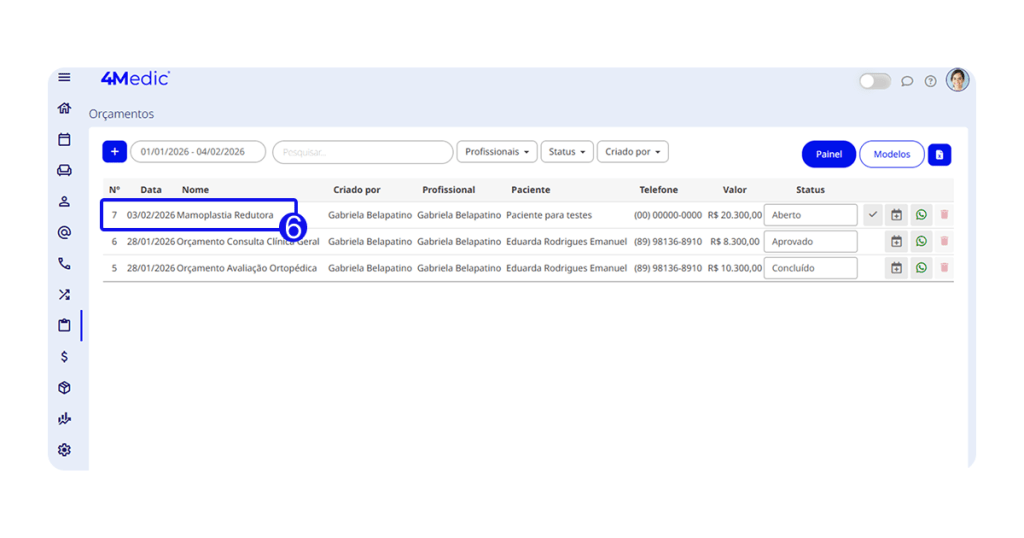
Task: Open the date range 01/01/2026 - 04/02/2026 field
Action: pyautogui.click(x=198, y=152)
